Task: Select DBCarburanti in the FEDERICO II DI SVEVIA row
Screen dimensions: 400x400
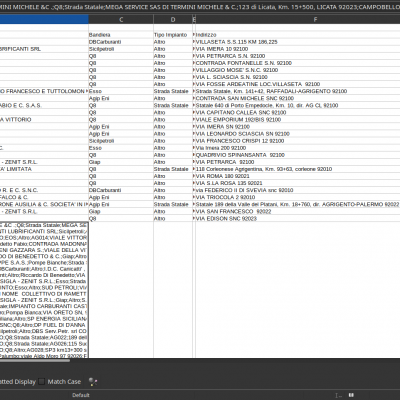Action: pos(121,190)
